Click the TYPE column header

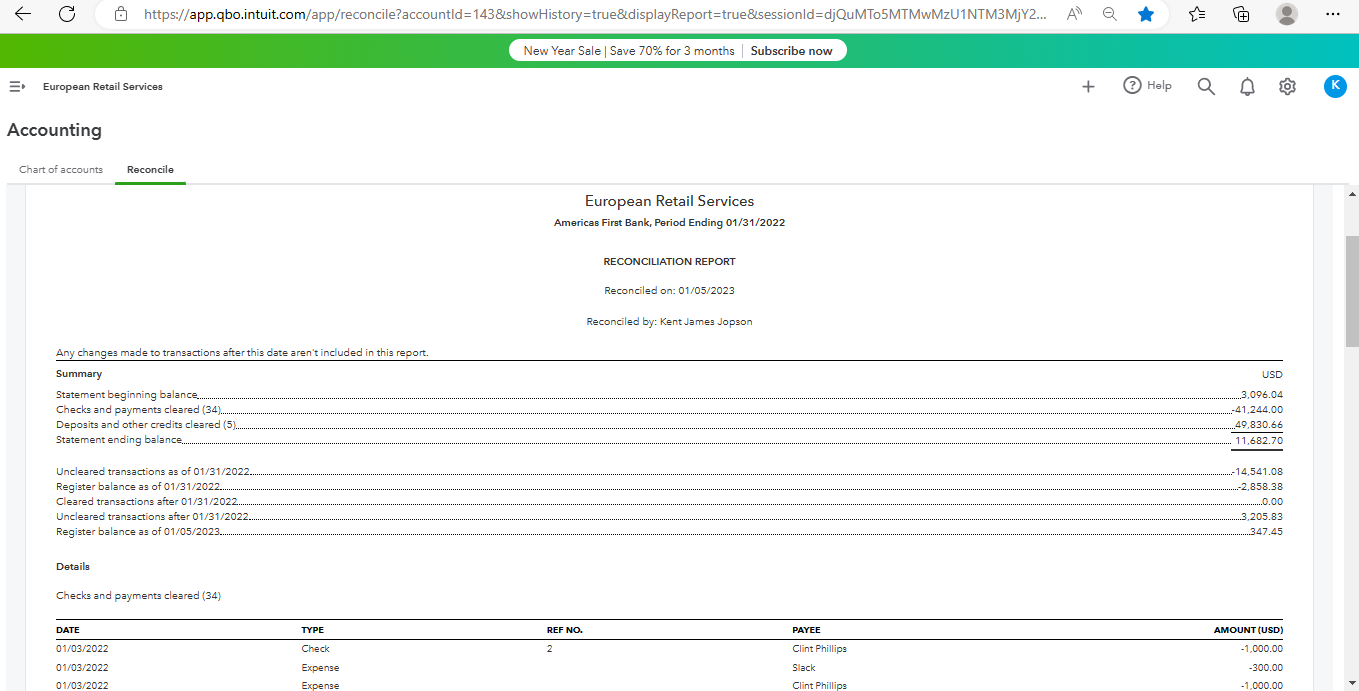click(312, 631)
